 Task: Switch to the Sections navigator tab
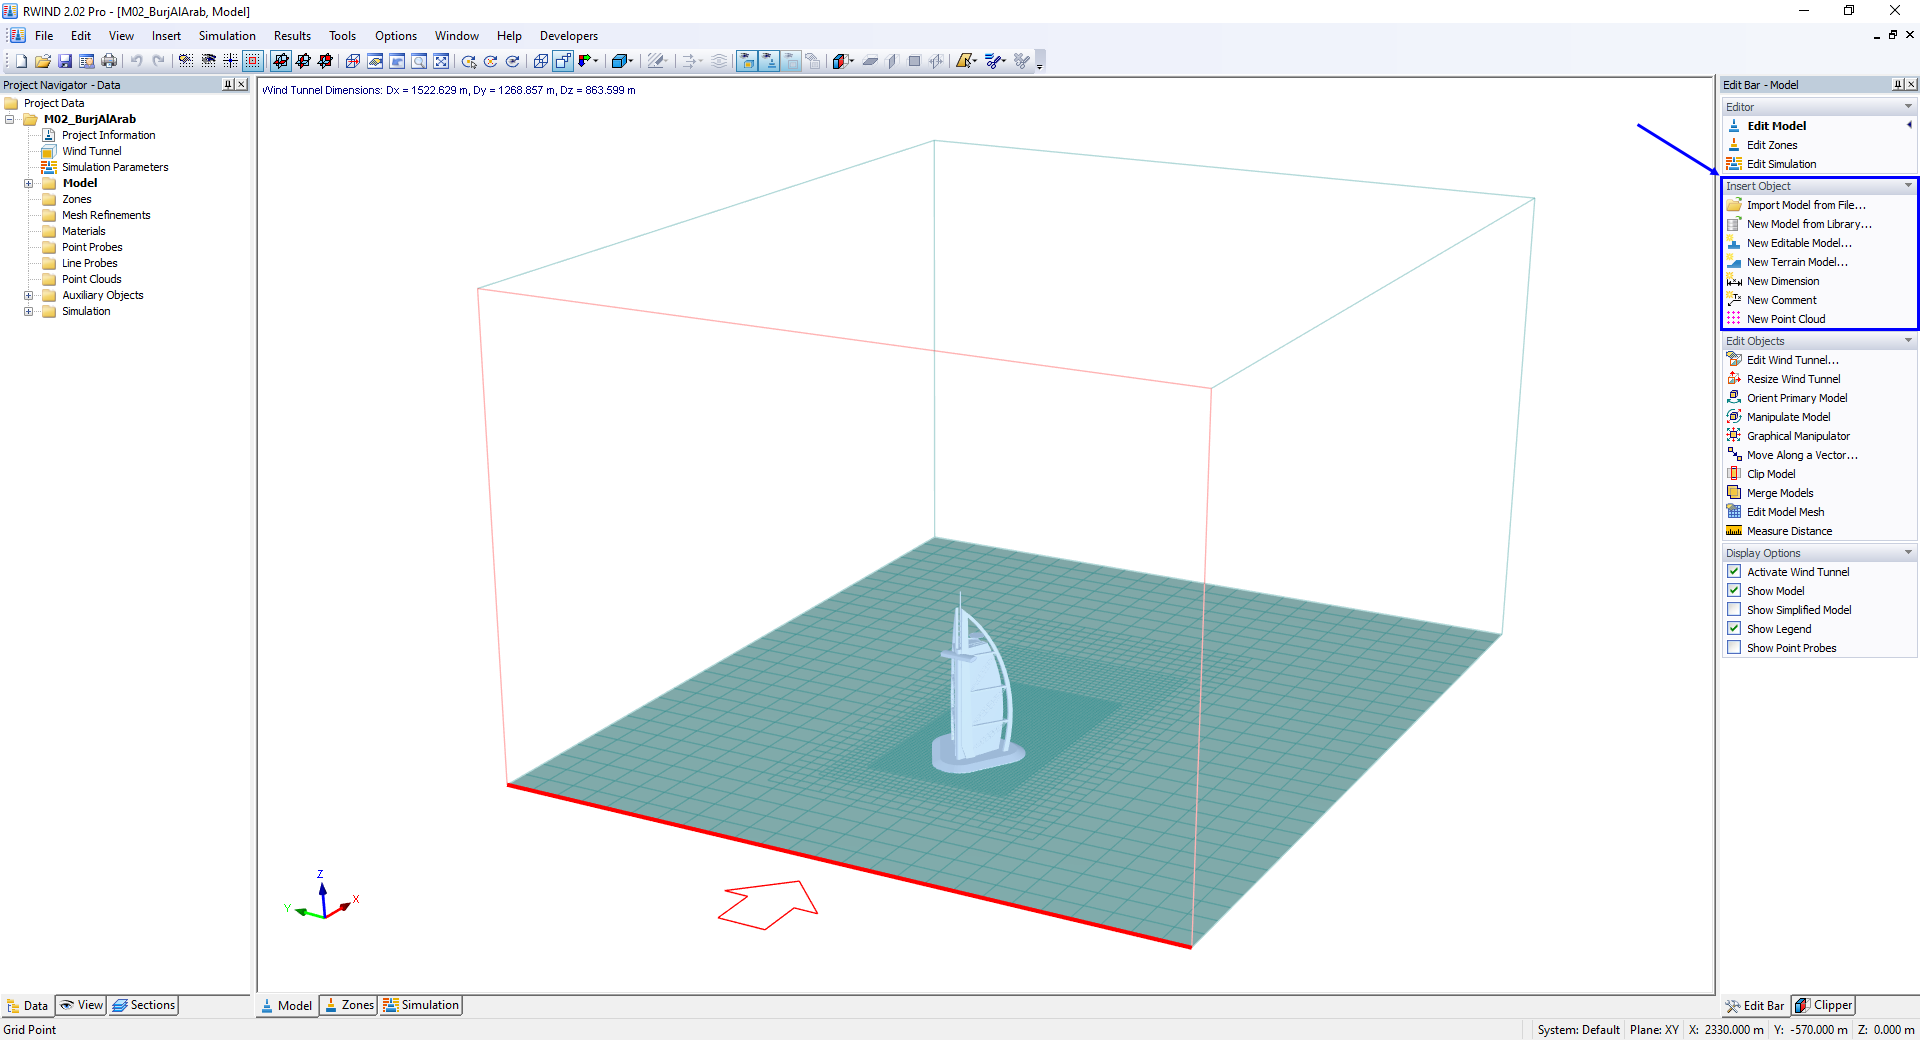(x=143, y=1005)
